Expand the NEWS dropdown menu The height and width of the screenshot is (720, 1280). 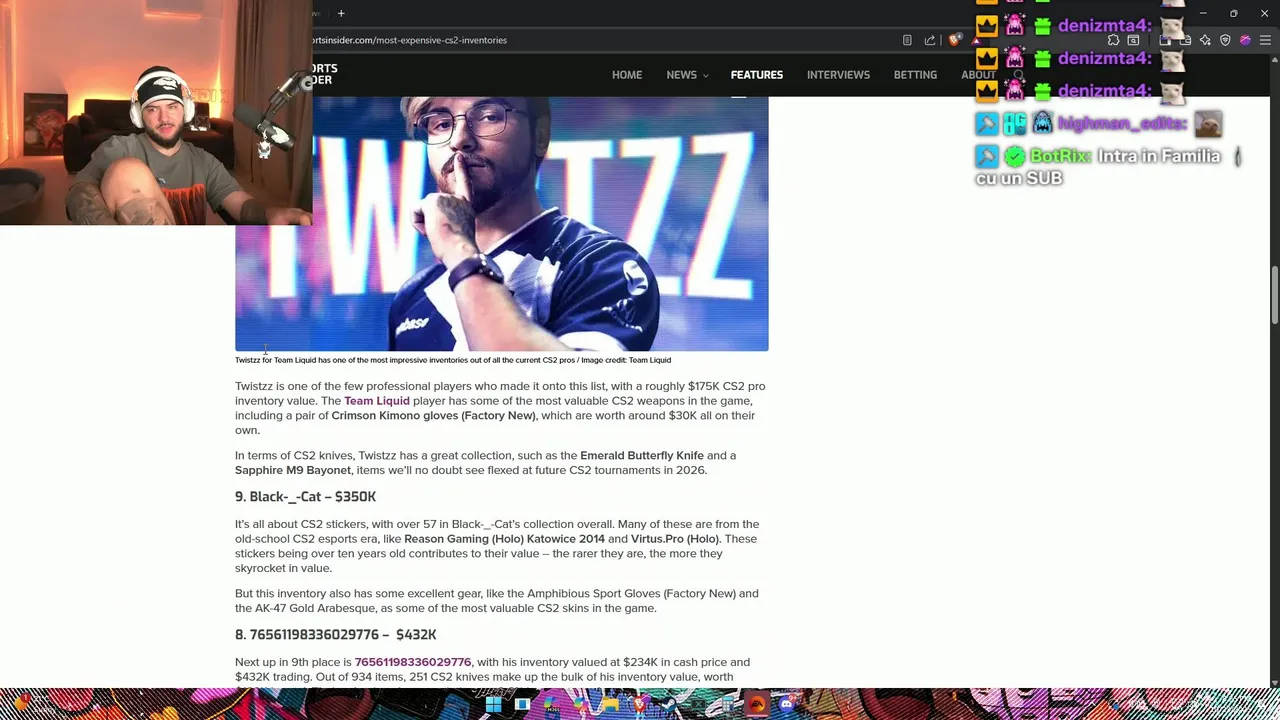coord(687,75)
